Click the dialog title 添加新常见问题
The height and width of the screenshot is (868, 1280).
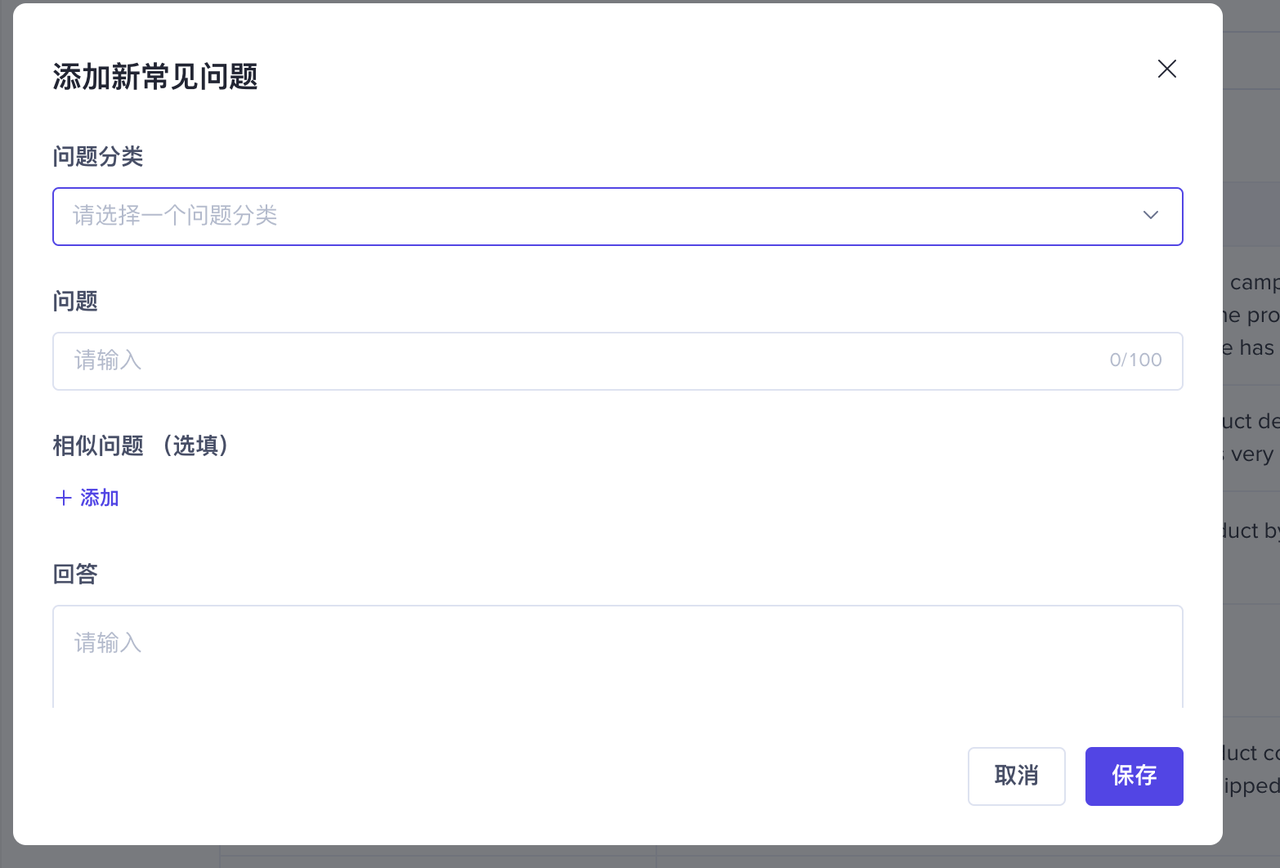pyautogui.click(x=155, y=77)
